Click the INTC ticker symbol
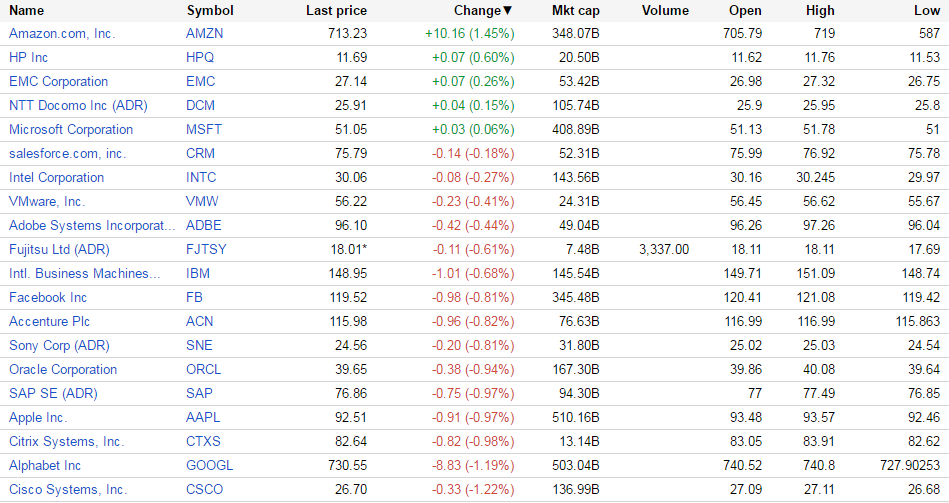The width and height of the screenshot is (949, 503). point(202,177)
